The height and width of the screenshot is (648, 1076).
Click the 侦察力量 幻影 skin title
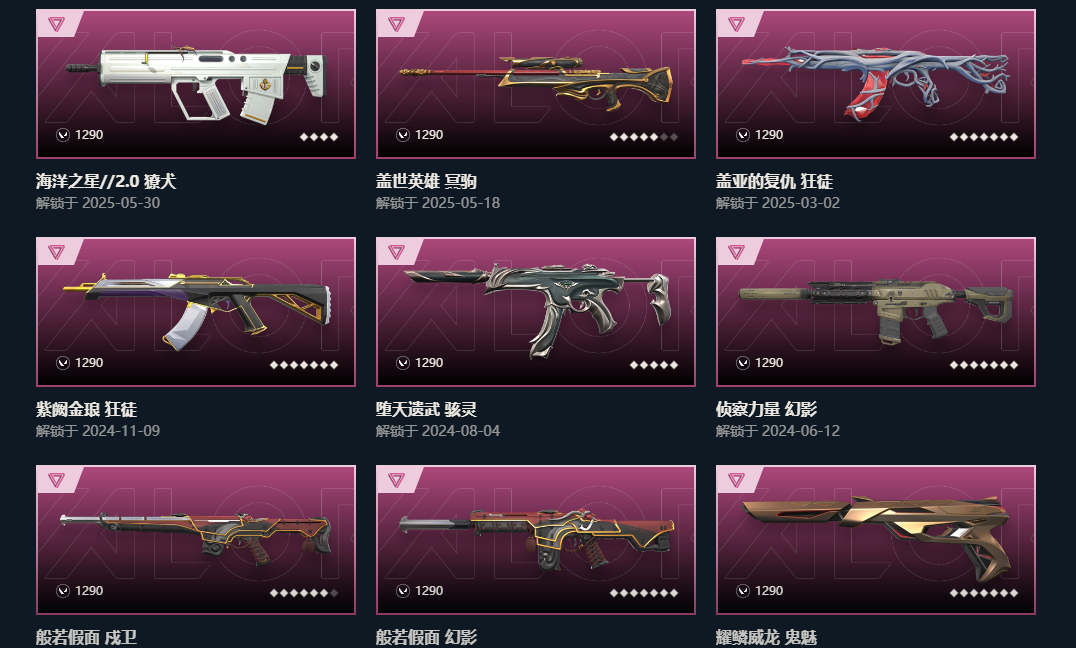pyautogui.click(x=767, y=410)
